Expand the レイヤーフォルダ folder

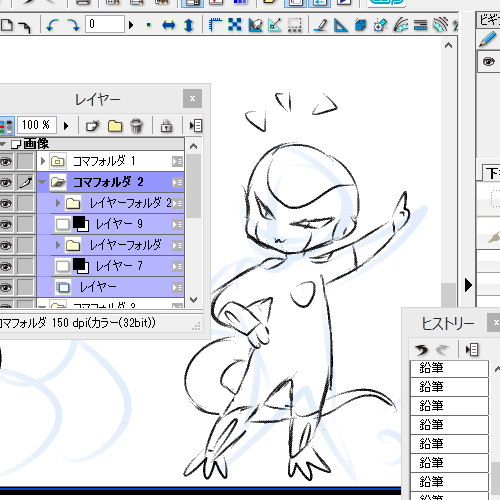(58, 245)
